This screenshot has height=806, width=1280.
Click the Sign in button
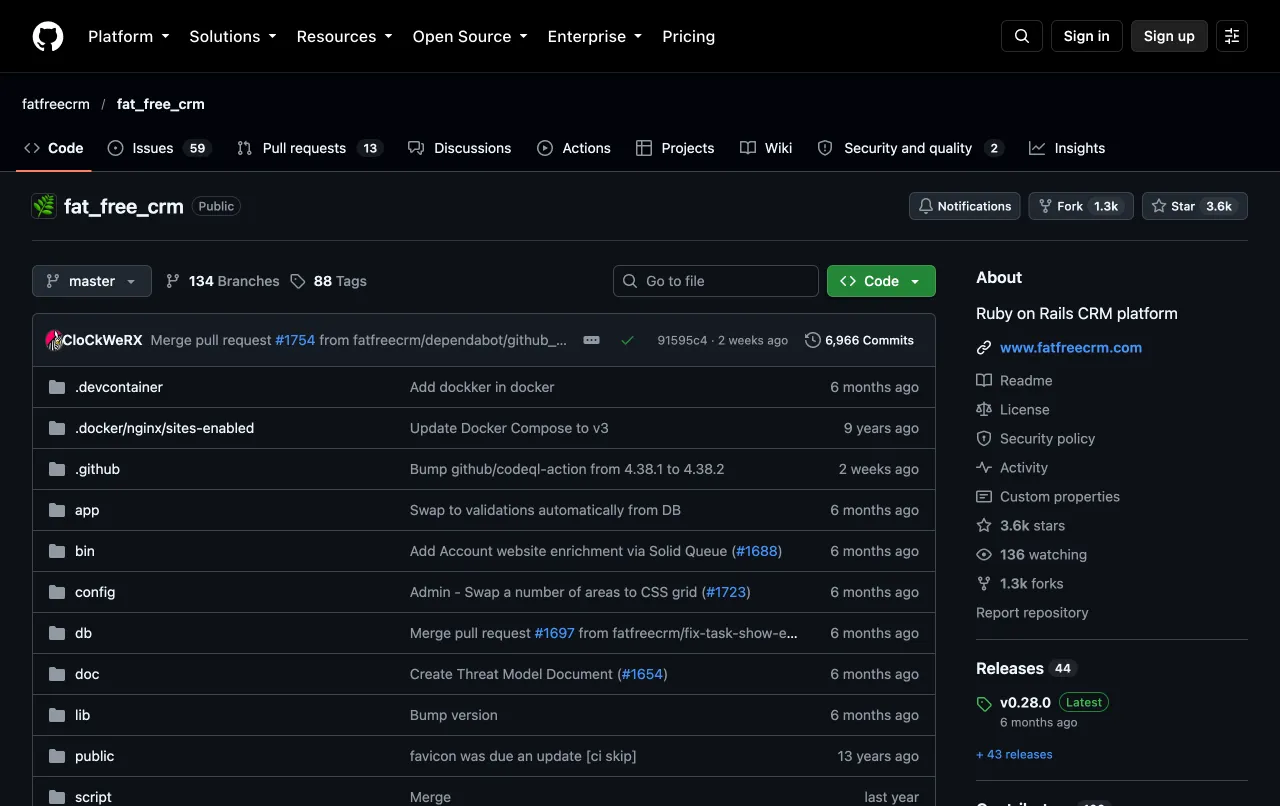coord(1087,36)
